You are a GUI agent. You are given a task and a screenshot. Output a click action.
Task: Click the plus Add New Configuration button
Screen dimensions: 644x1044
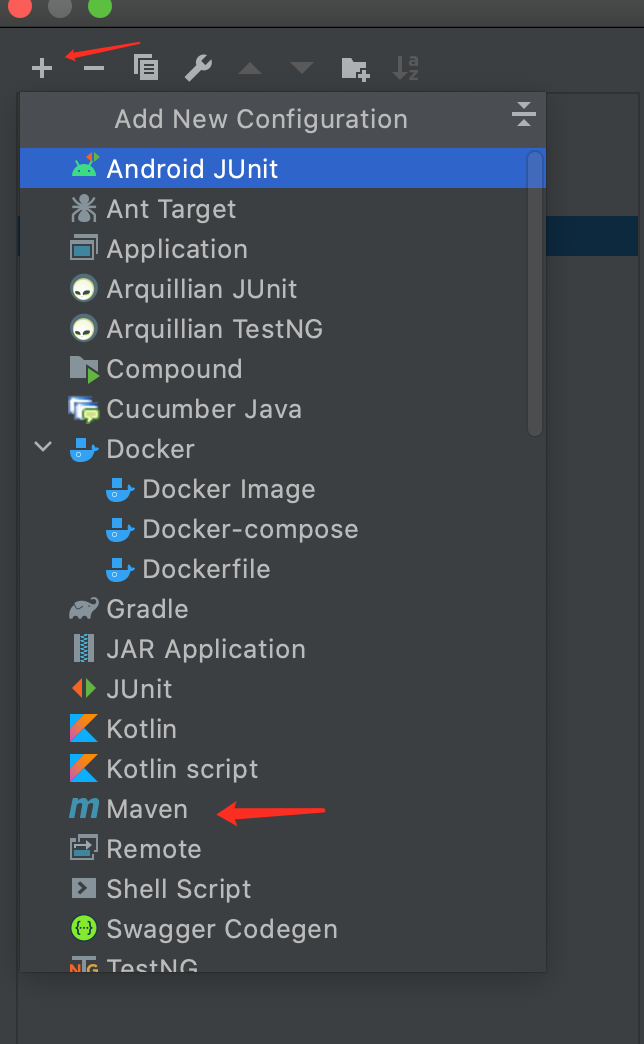pyautogui.click(x=42, y=68)
